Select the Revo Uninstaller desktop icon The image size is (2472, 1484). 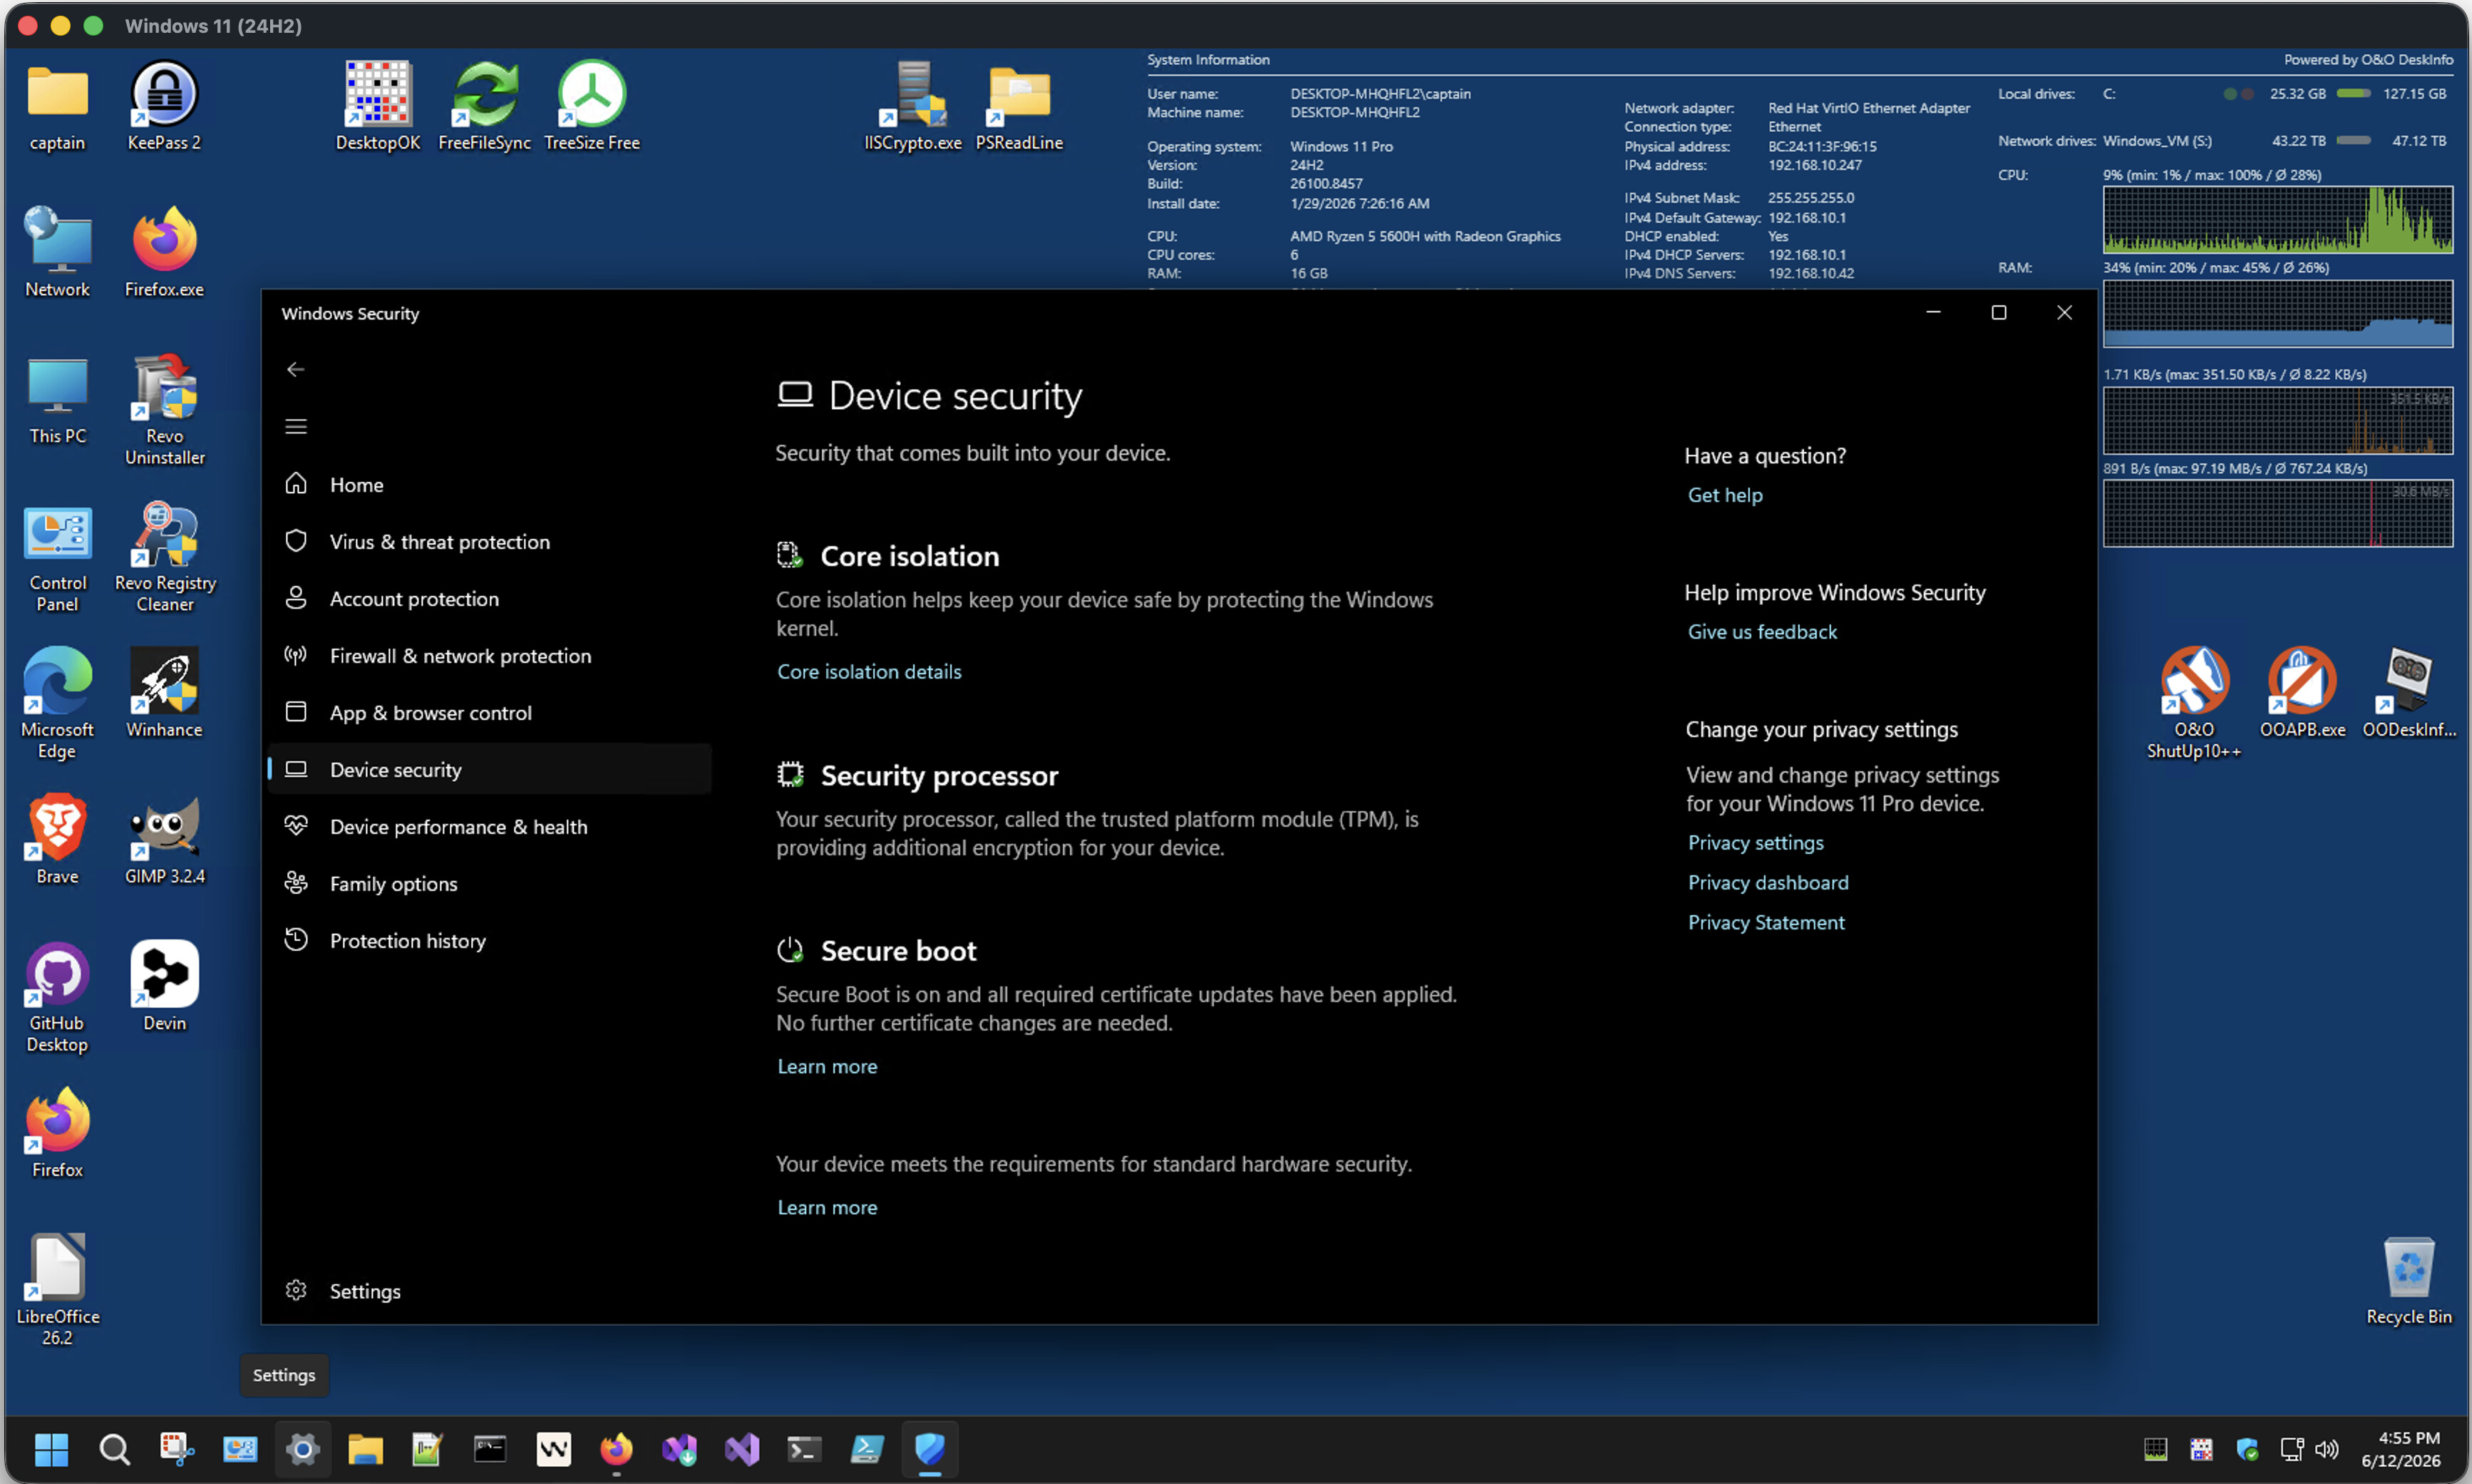tap(164, 411)
